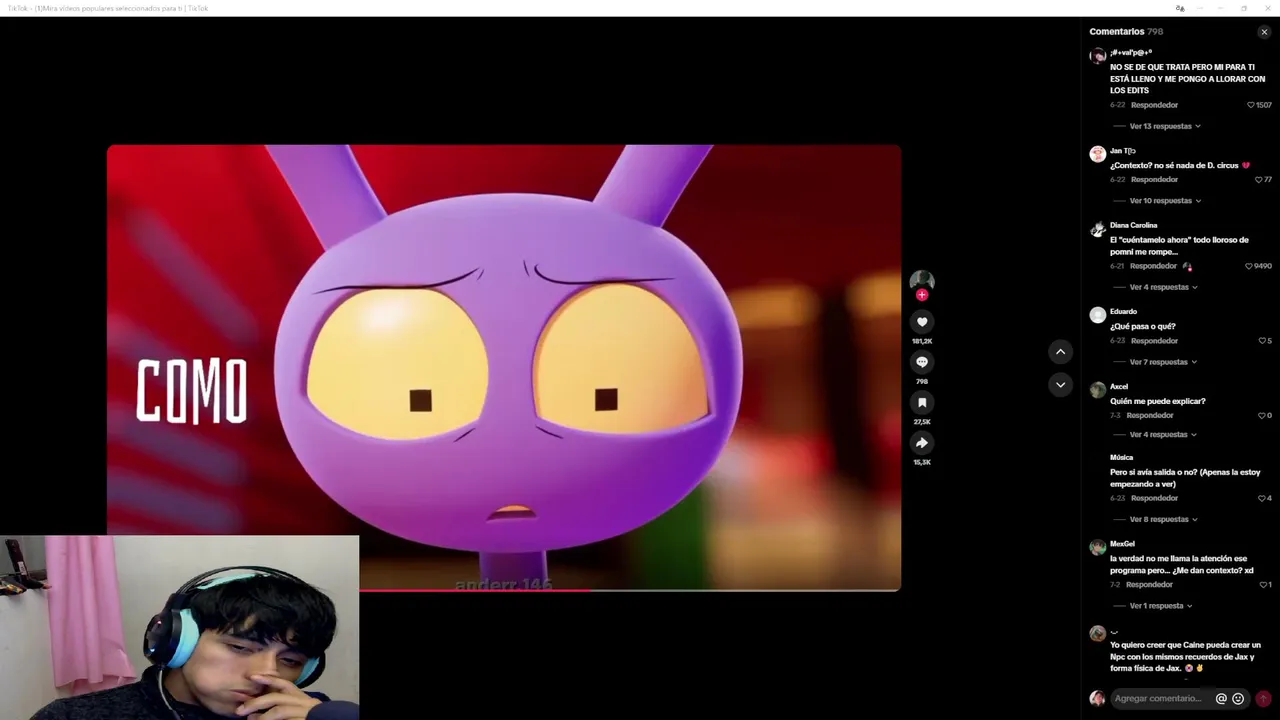Close the Comentarios panel
Viewport: 1280px width, 720px height.
1264,32
